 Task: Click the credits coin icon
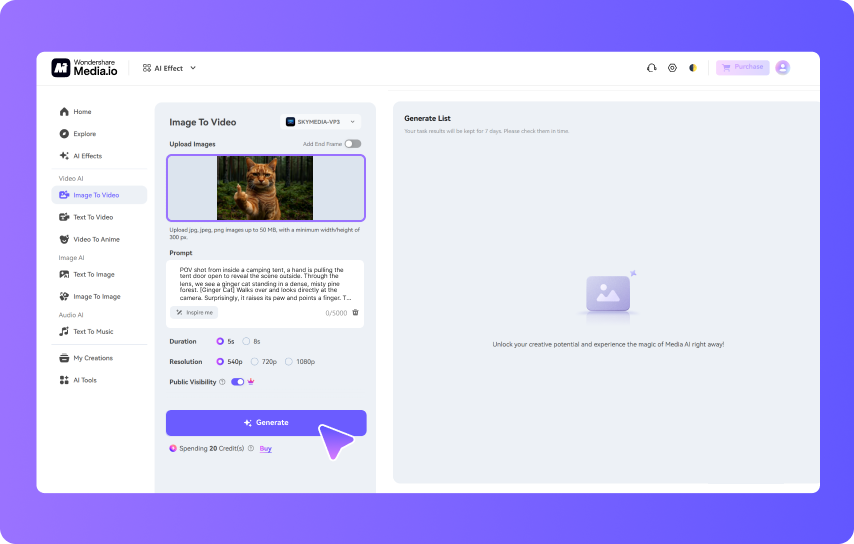[173, 448]
